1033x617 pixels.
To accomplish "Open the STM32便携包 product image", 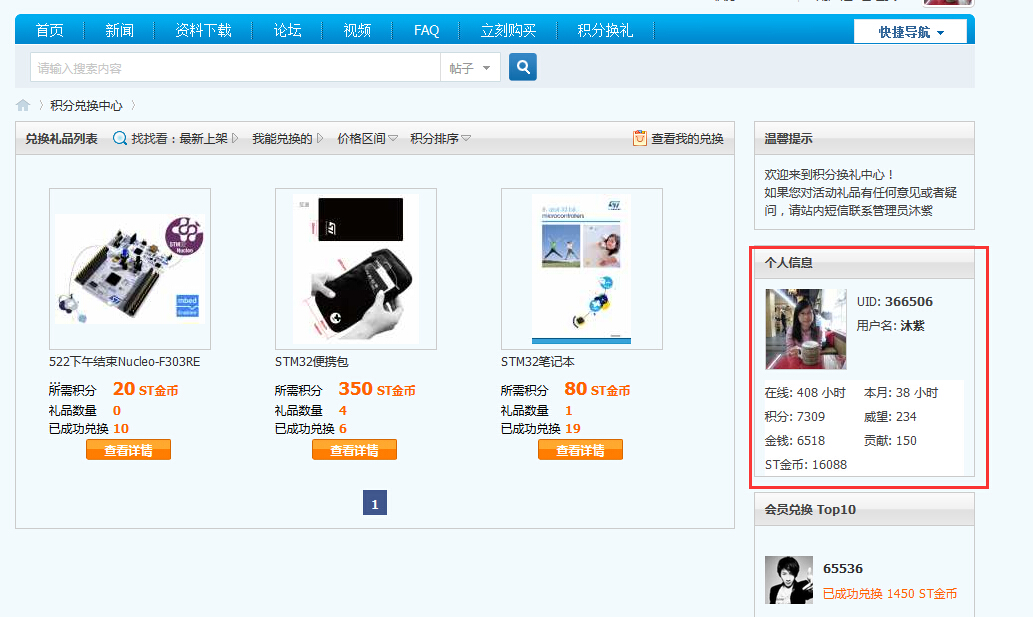I will [x=356, y=269].
